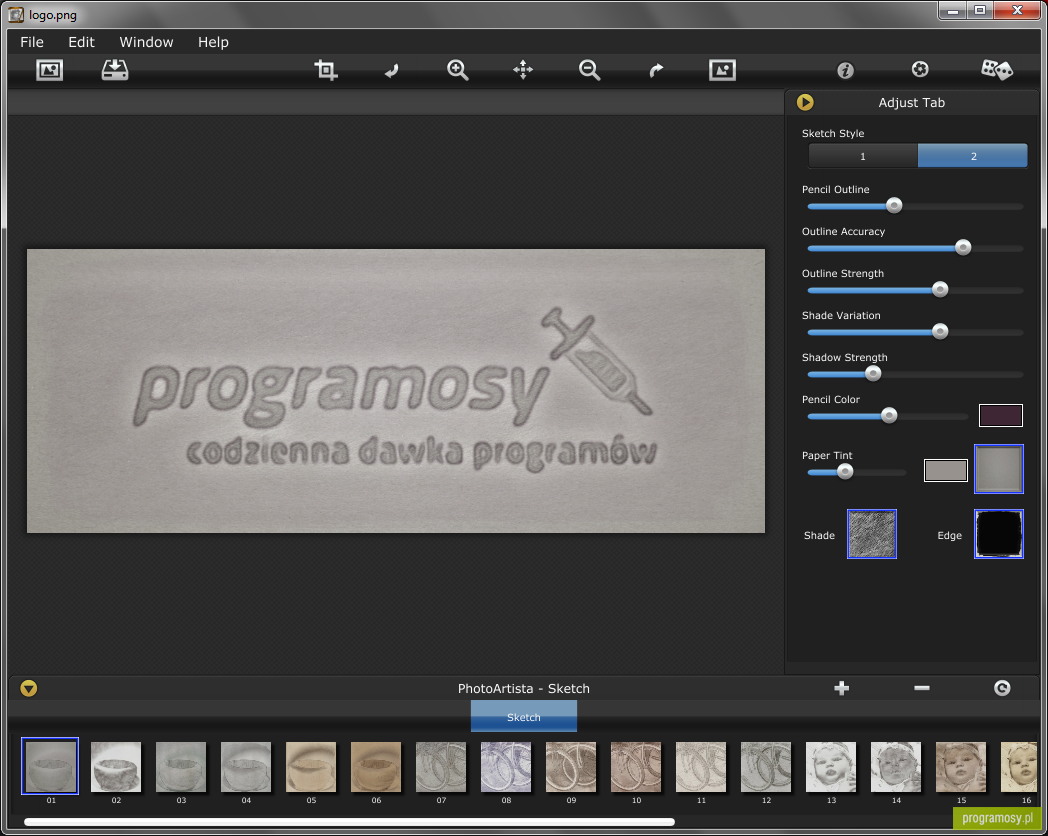
Task: Click the Outline Accuracy slider handle
Action: (x=963, y=247)
